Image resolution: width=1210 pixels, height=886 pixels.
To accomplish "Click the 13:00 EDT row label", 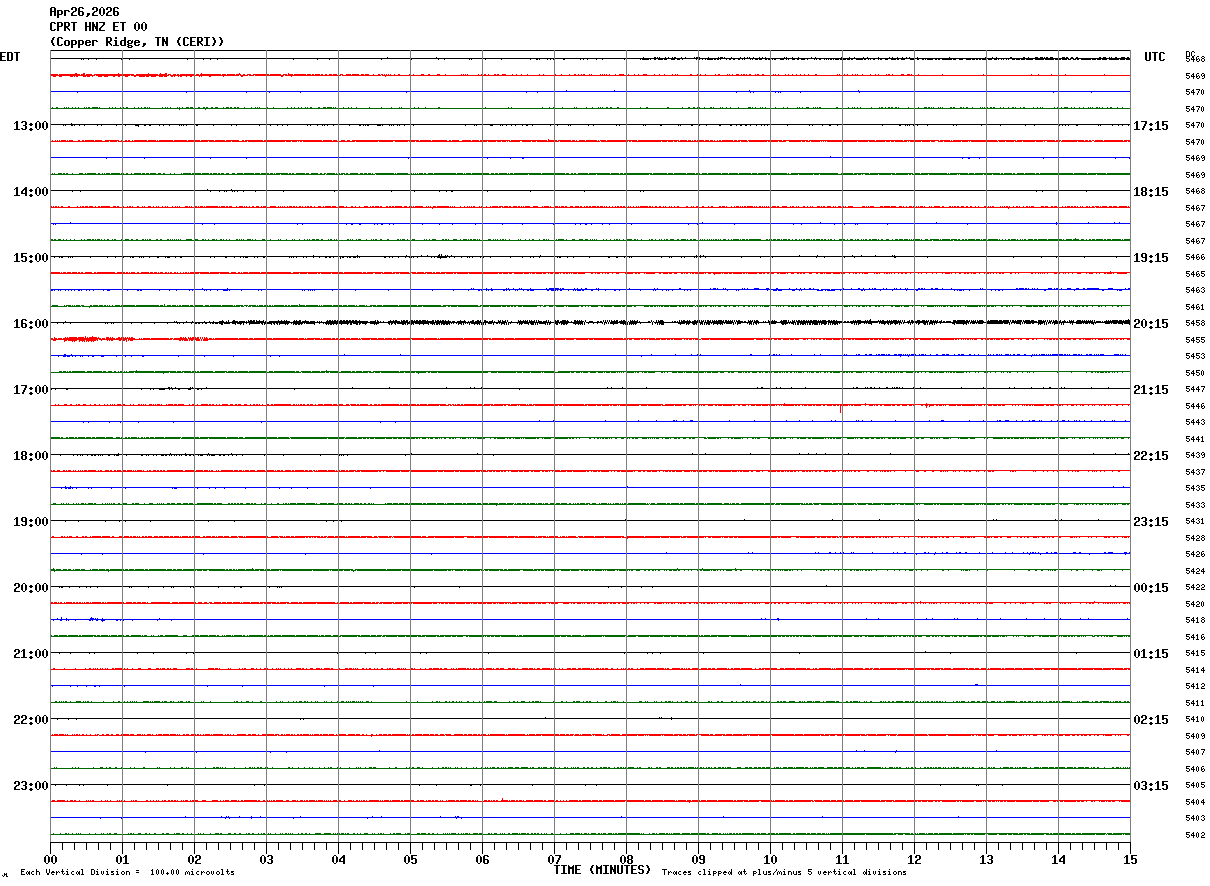I will (x=30, y=125).
